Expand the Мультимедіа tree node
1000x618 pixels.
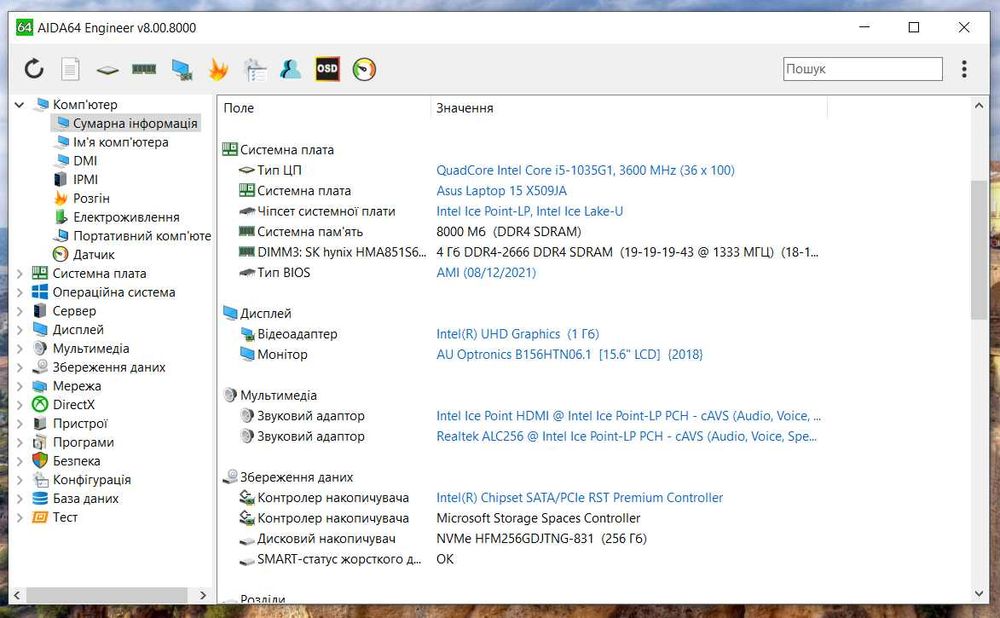click(x=19, y=349)
